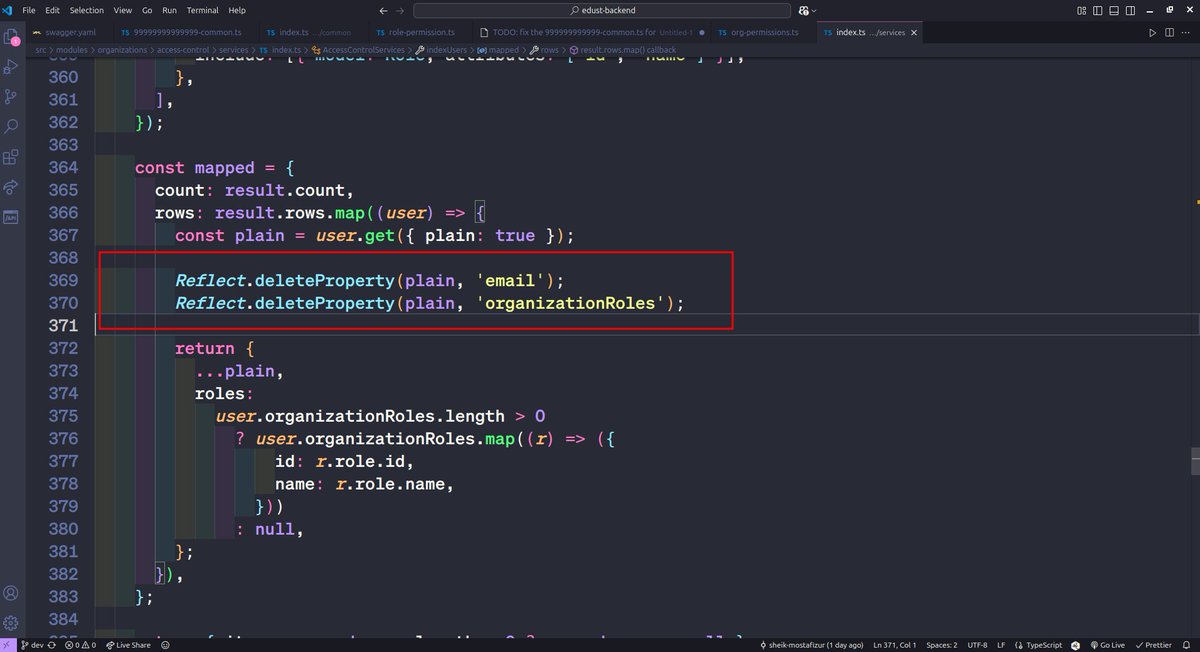Click the dev git branch indicator
Screen dimensions: 1200x652
(x=34, y=645)
